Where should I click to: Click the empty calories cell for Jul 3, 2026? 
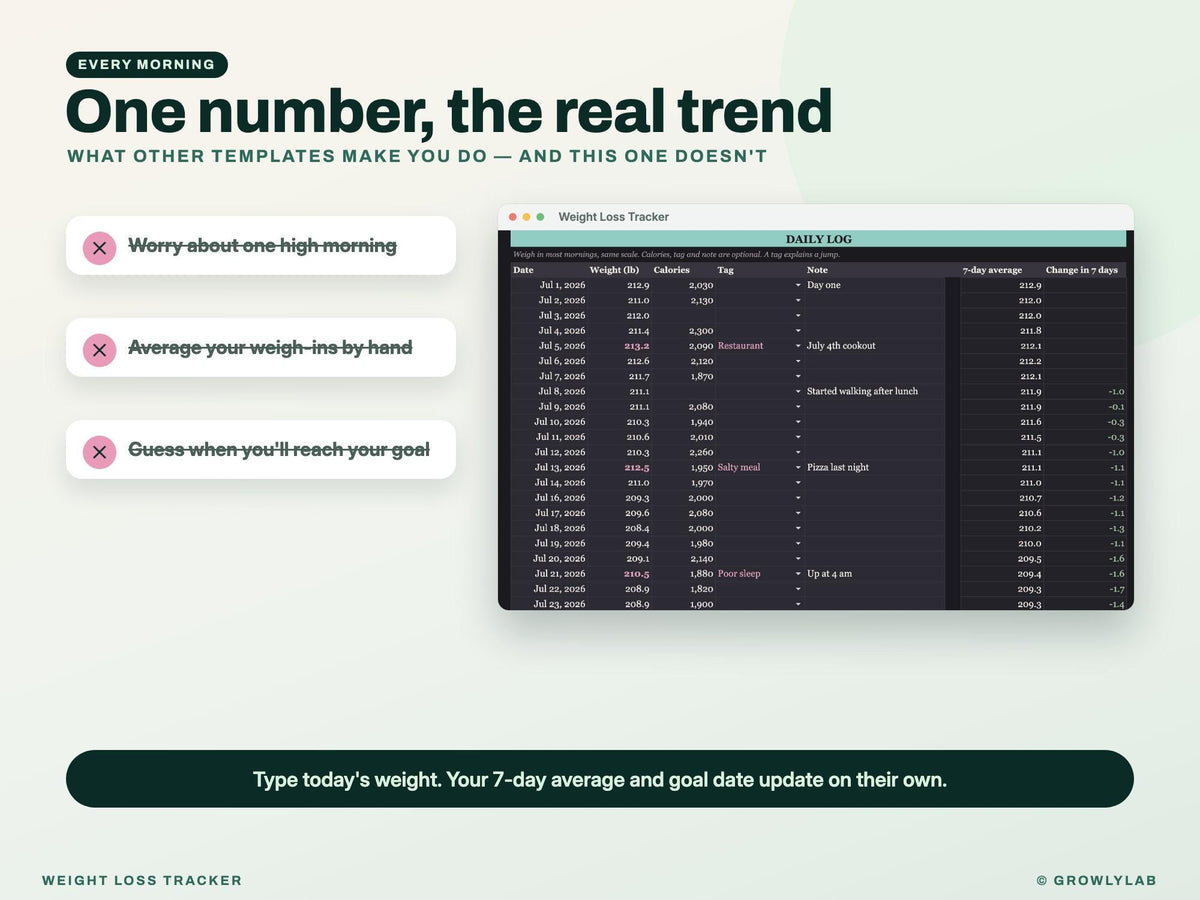click(684, 316)
